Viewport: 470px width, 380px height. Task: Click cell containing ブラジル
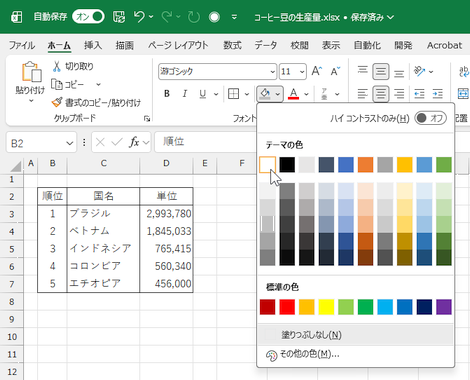(x=103, y=213)
